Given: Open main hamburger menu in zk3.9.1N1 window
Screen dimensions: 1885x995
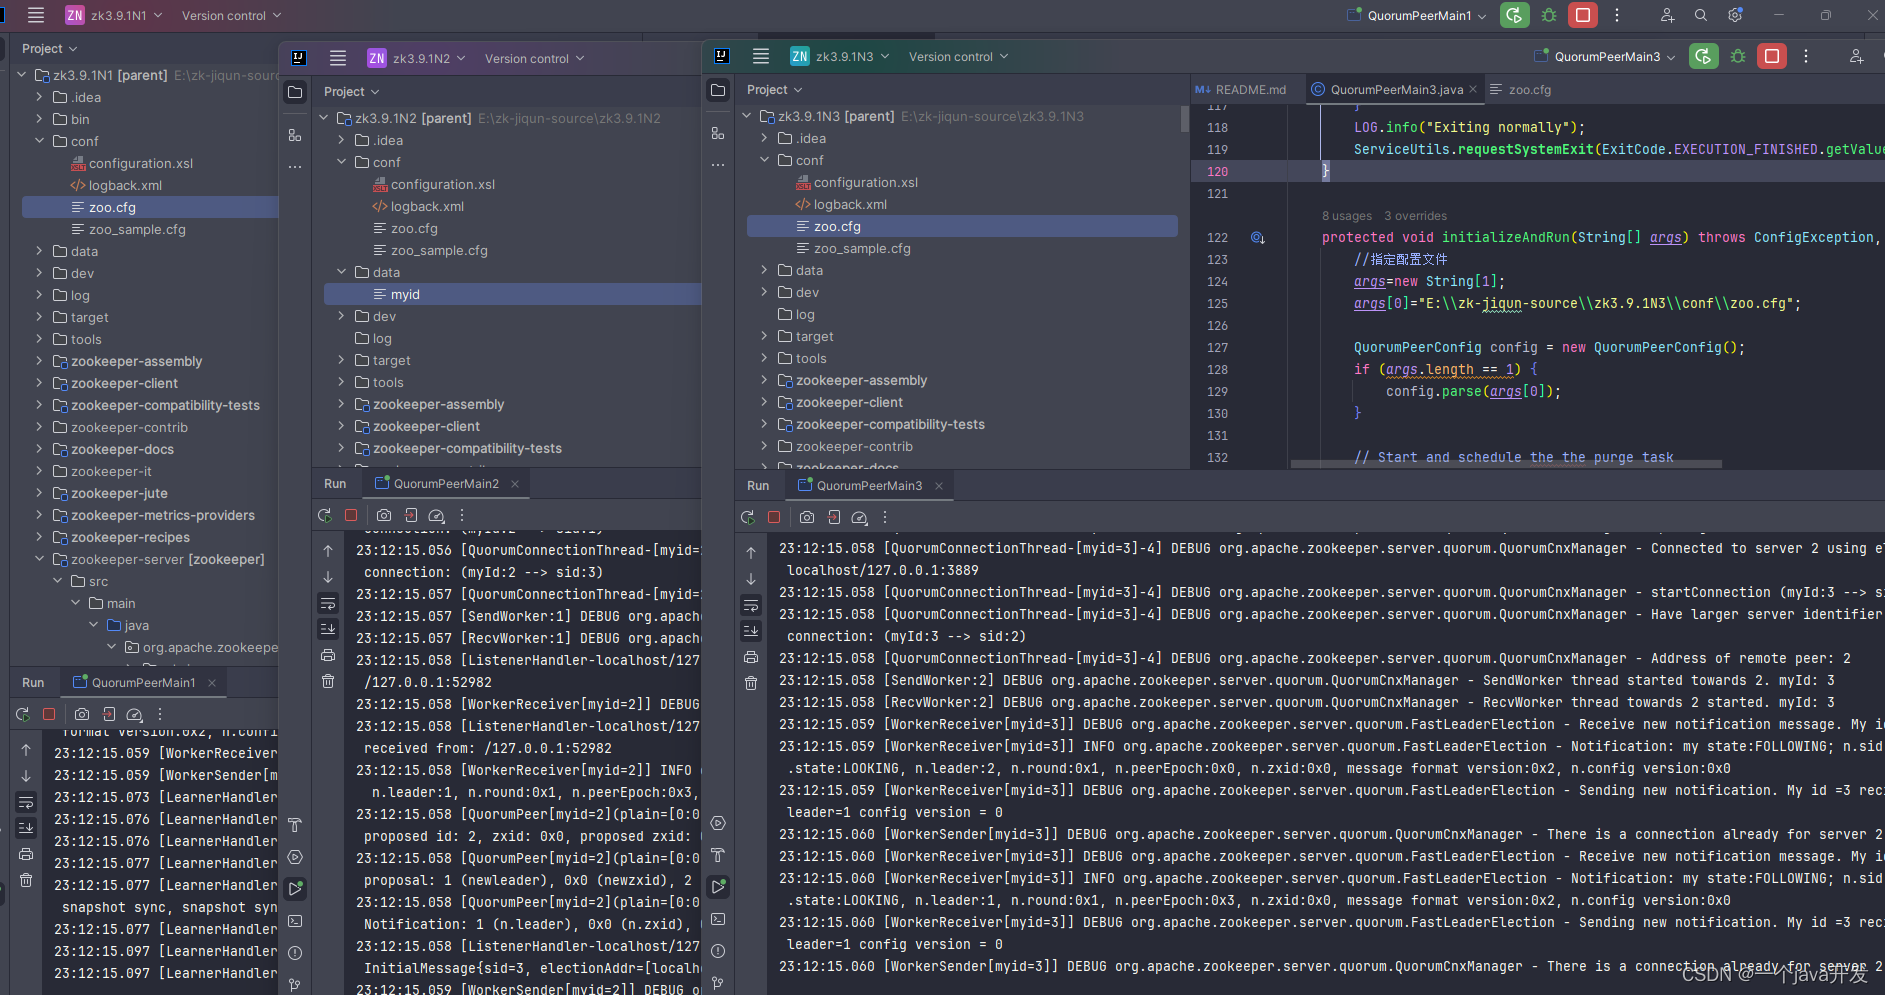Looking at the screenshot, I should [36, 15].
